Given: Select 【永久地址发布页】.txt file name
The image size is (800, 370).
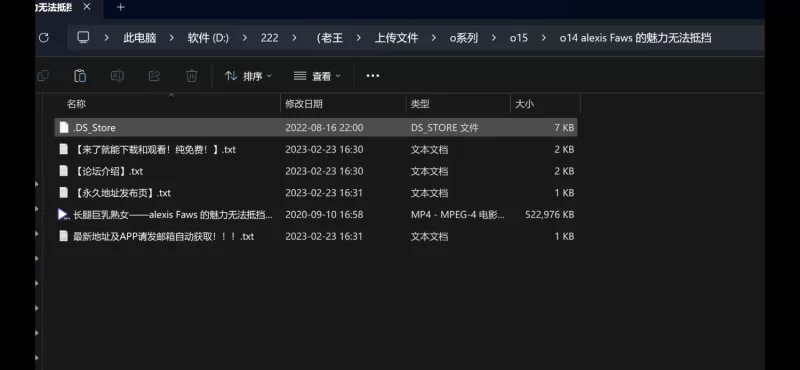Looking at the screenshot, I should 122,193.
